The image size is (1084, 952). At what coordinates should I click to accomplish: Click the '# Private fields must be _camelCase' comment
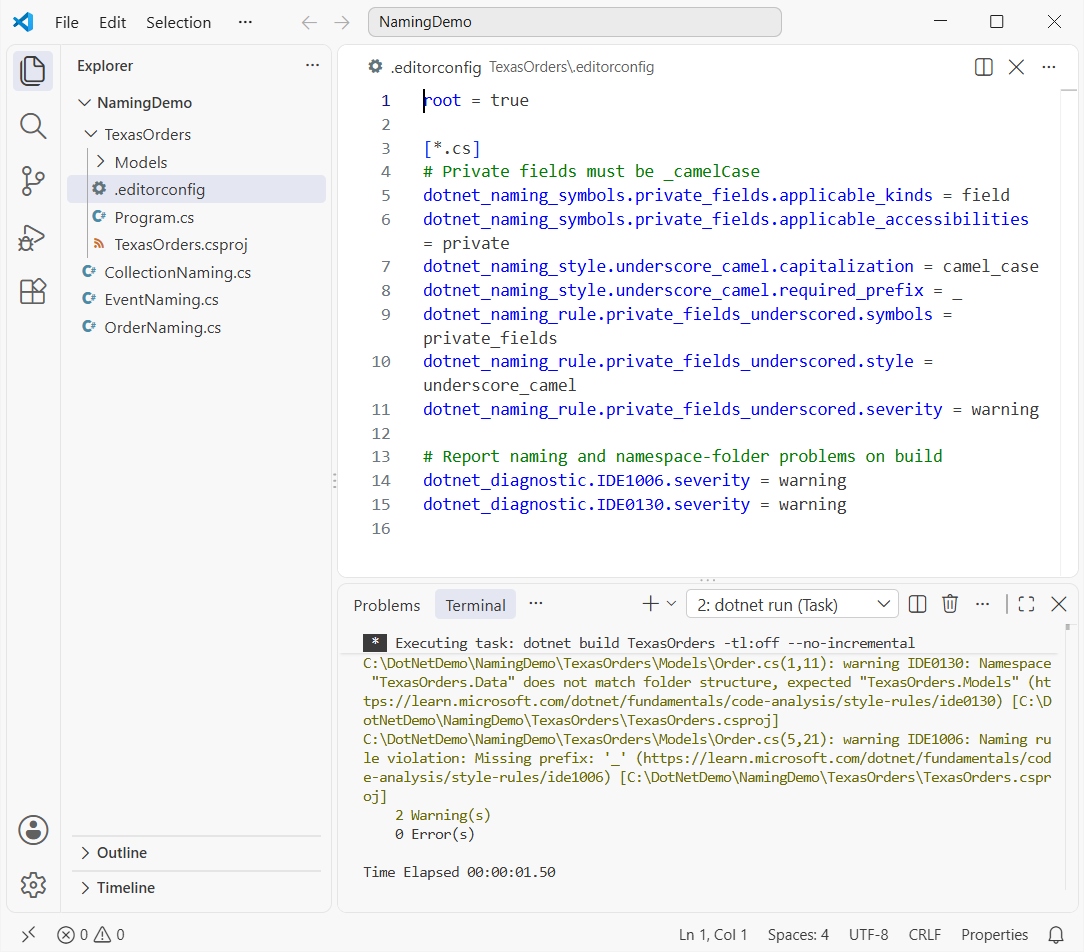[591, 171]
